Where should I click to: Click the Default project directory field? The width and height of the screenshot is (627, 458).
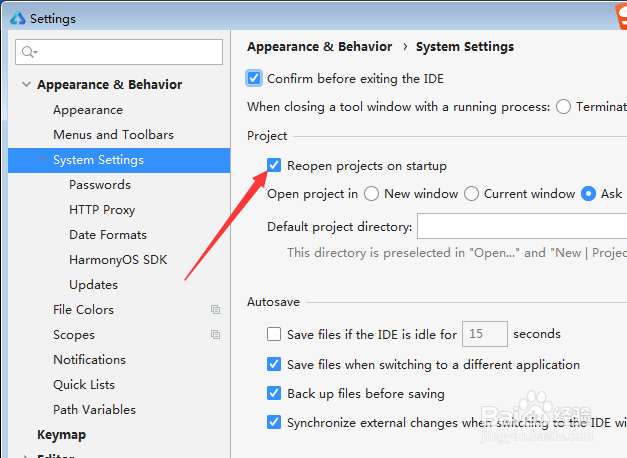[x=522, y=226]
